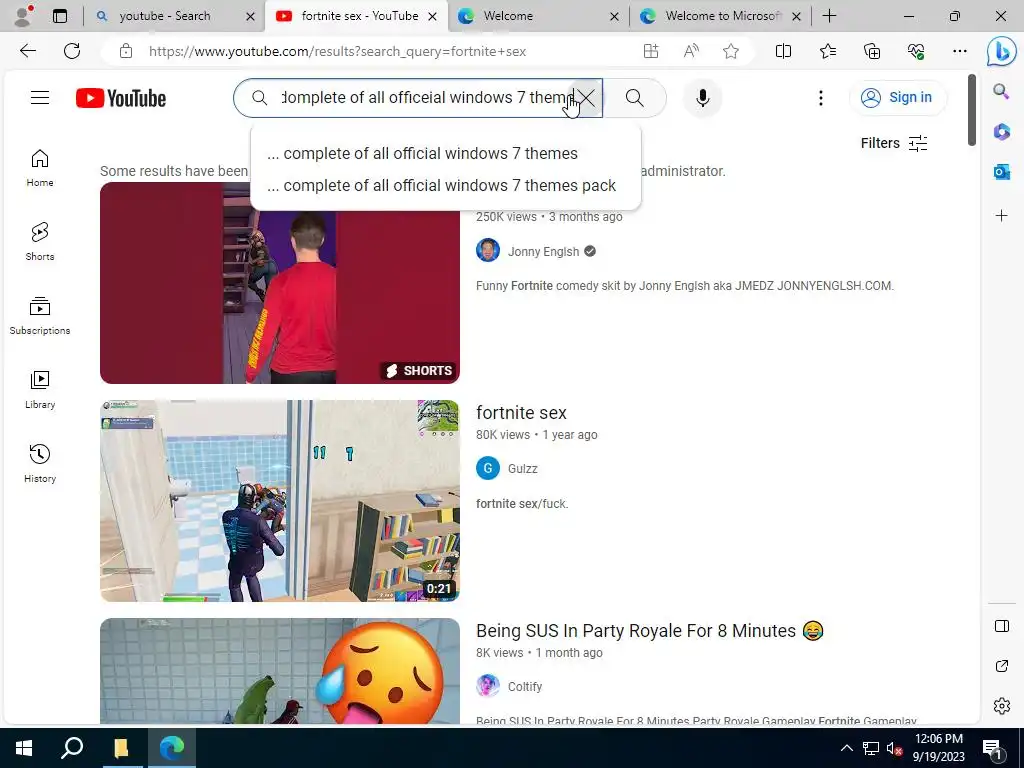The image size is (1024, 768).
Task: Pick suggestion 'complete of all official windows 7 themes'
Action: pyautogui.click(x=445, y=153)
